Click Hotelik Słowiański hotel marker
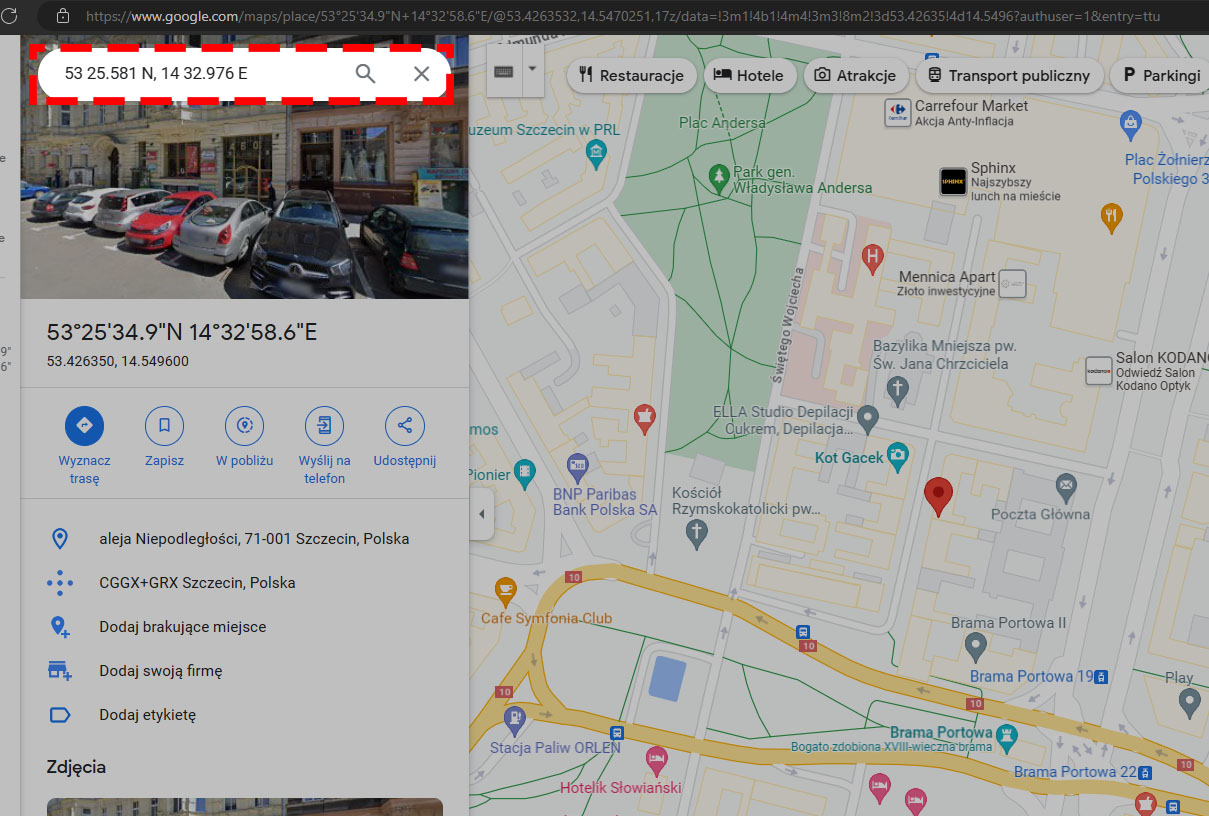The height and width of the screenshot is (816, 1209). pos(656,760)
